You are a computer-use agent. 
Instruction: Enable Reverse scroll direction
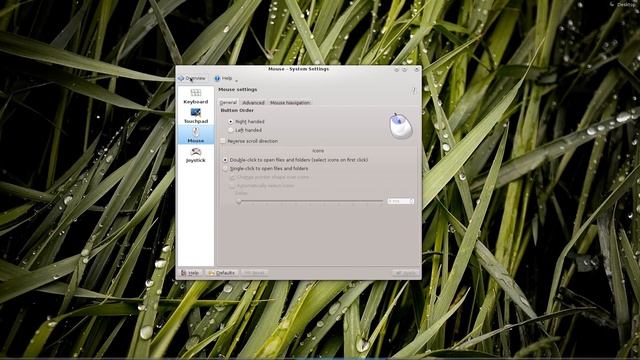[249, 141]
